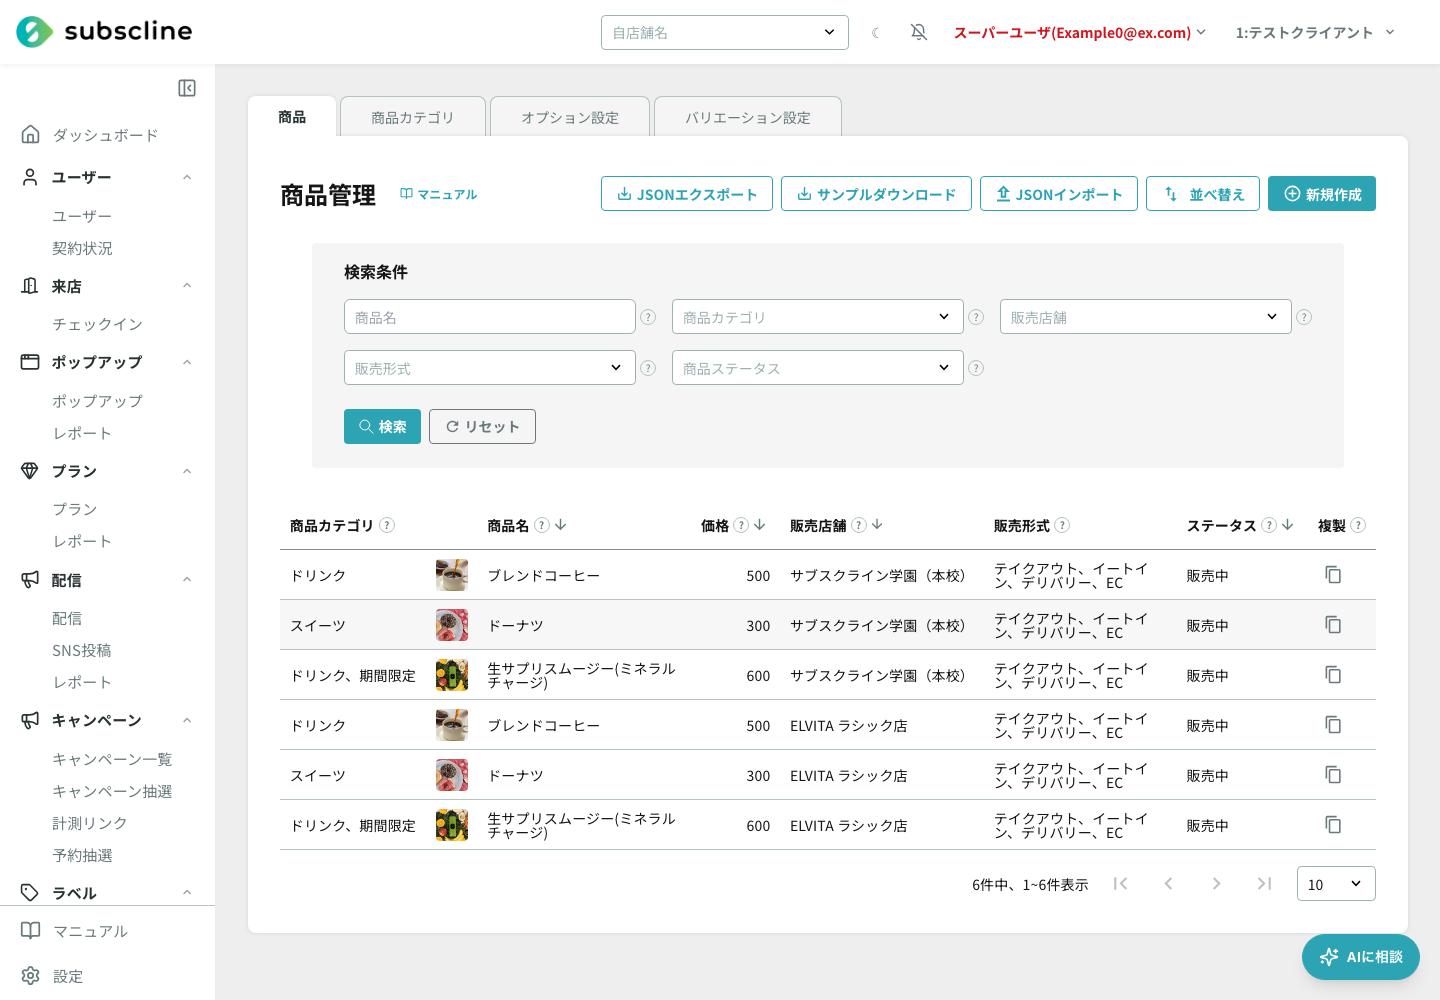Viewport: 1440px width, 1000px height.
Task: Click help icon in 商品カテゴリ column header
Action: (x=387, y=525)
